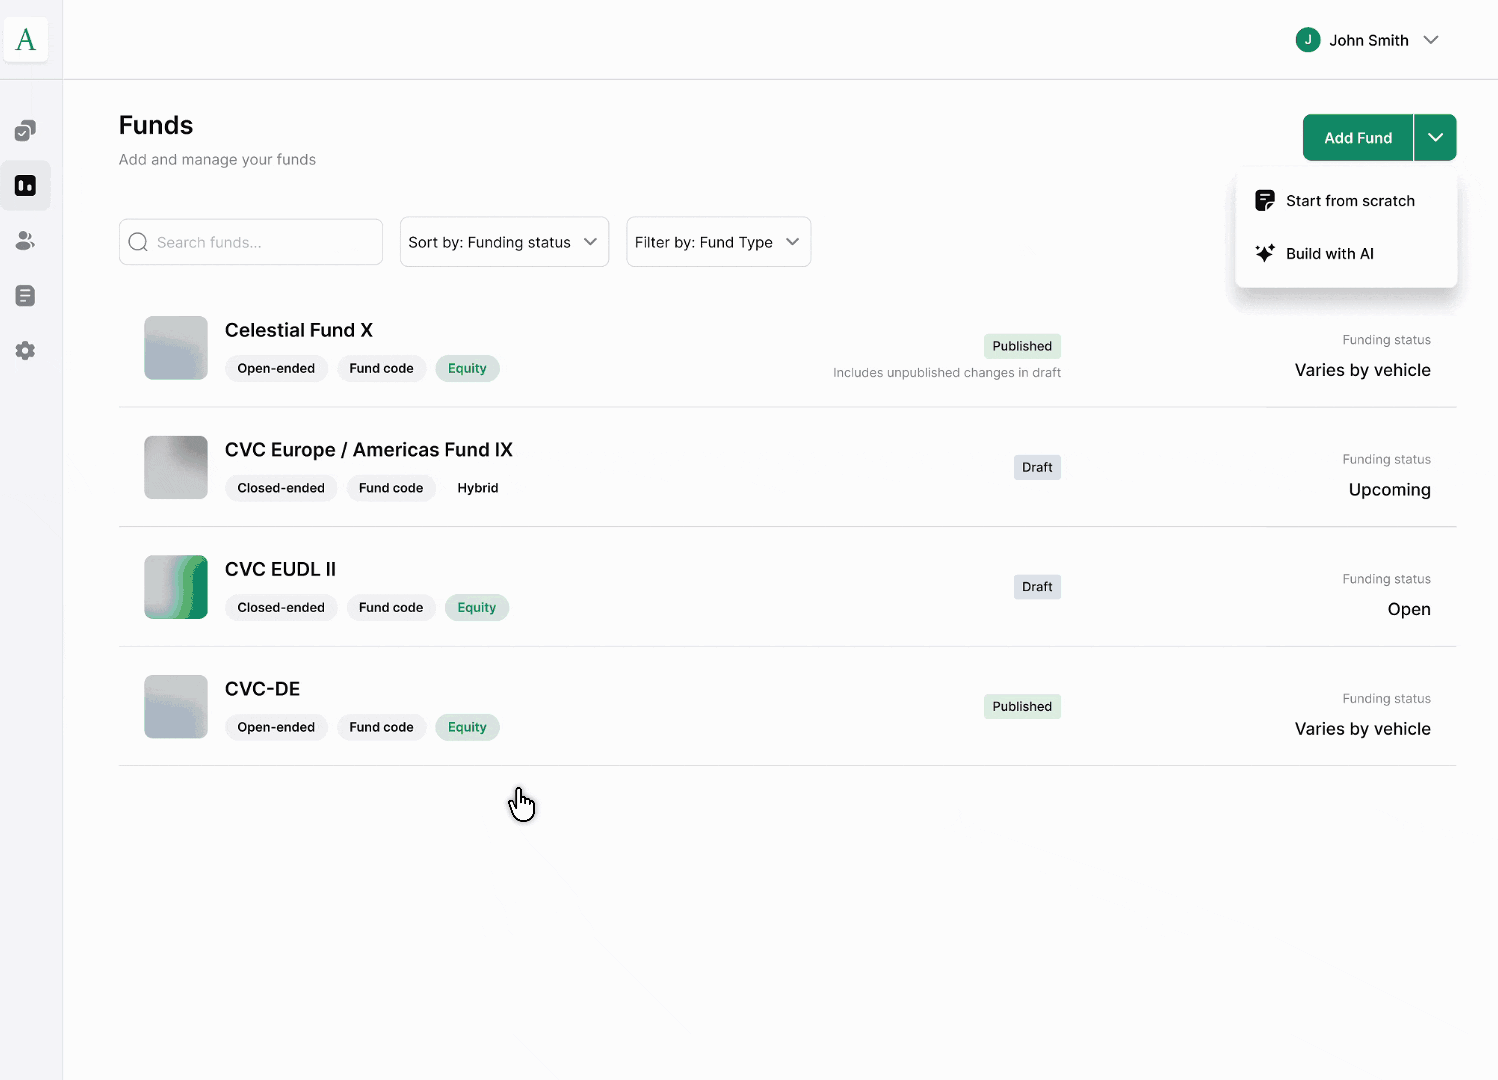The image size is (1498, 1080).
Task: Click Equity tag on Celestial Fund X
Action: (x=467, y=368)
